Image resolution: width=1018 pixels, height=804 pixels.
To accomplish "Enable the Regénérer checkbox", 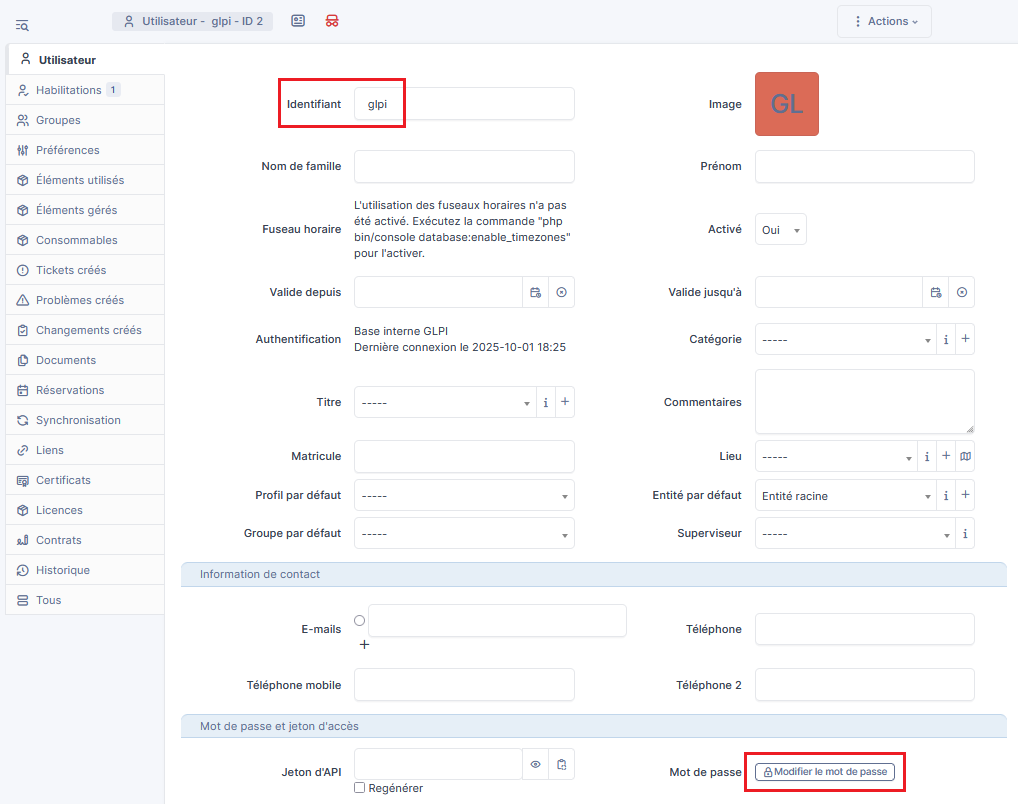I will [x=360, y=788].
